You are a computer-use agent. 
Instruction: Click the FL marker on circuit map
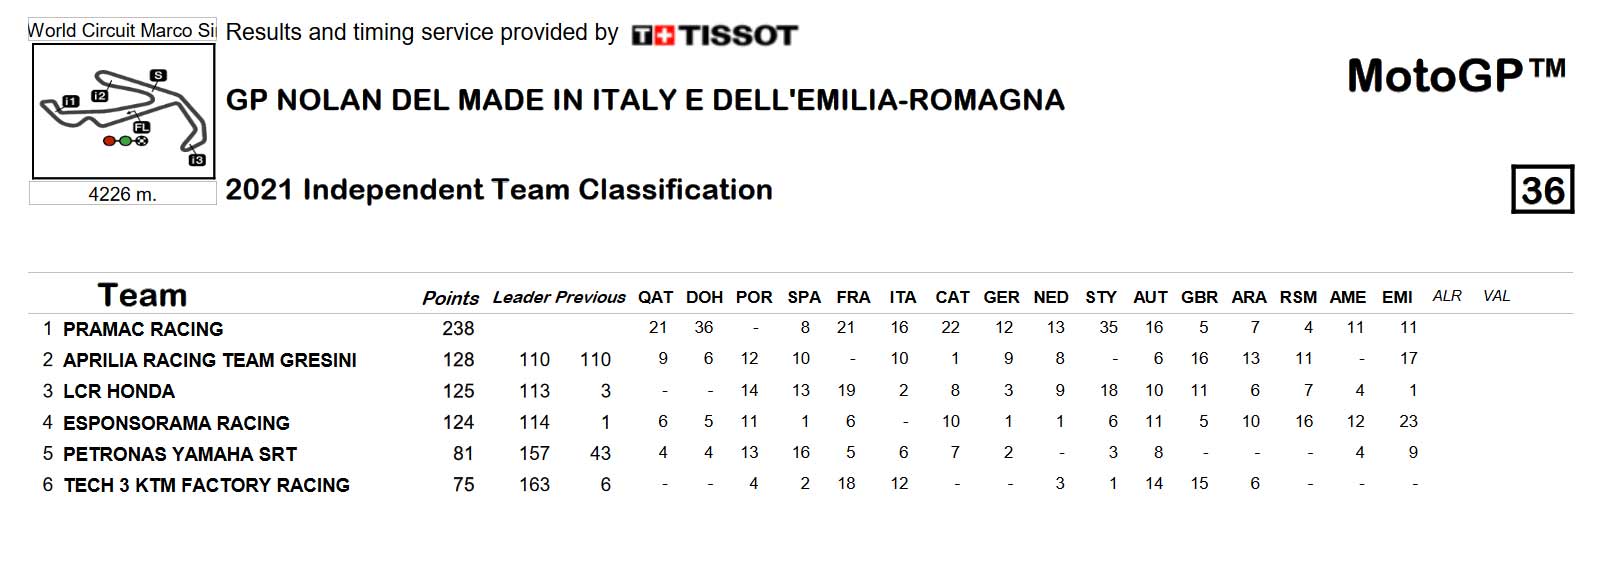click(x=142, y=127)
